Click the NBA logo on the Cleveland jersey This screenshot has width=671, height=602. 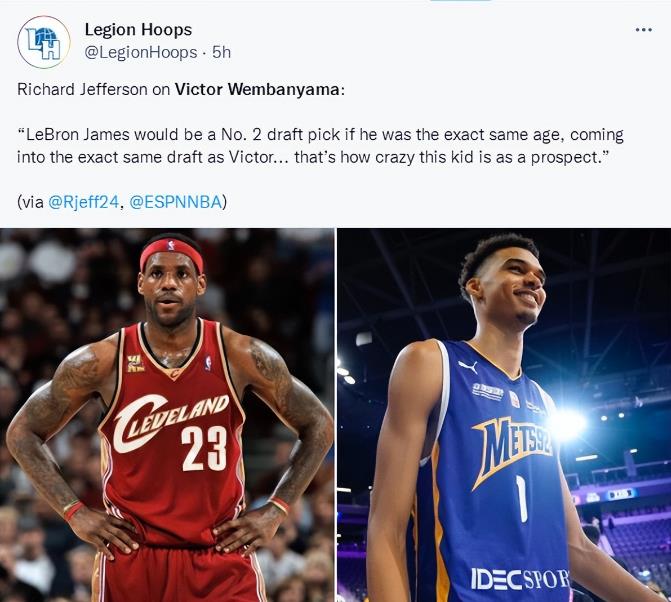point(208,363)
